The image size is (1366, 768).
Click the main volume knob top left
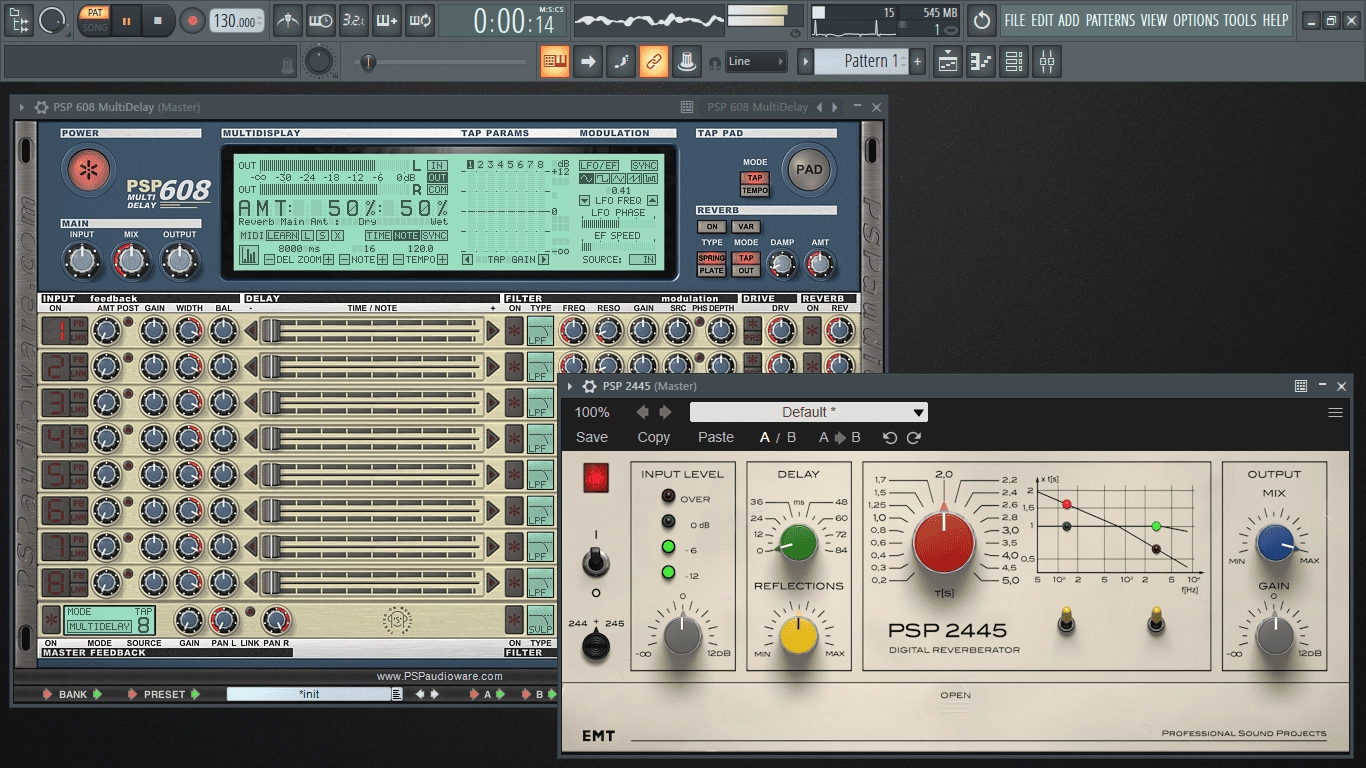(x=51, y=20)
